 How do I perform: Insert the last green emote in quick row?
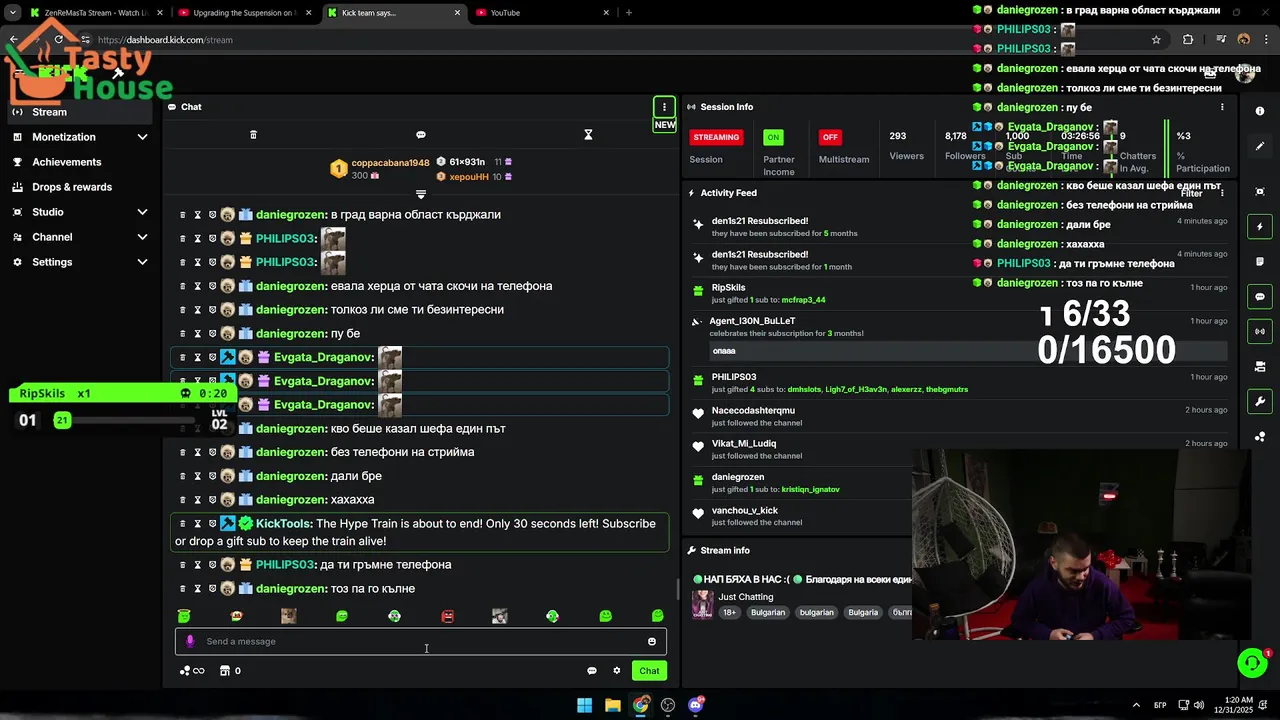point(658,616)
